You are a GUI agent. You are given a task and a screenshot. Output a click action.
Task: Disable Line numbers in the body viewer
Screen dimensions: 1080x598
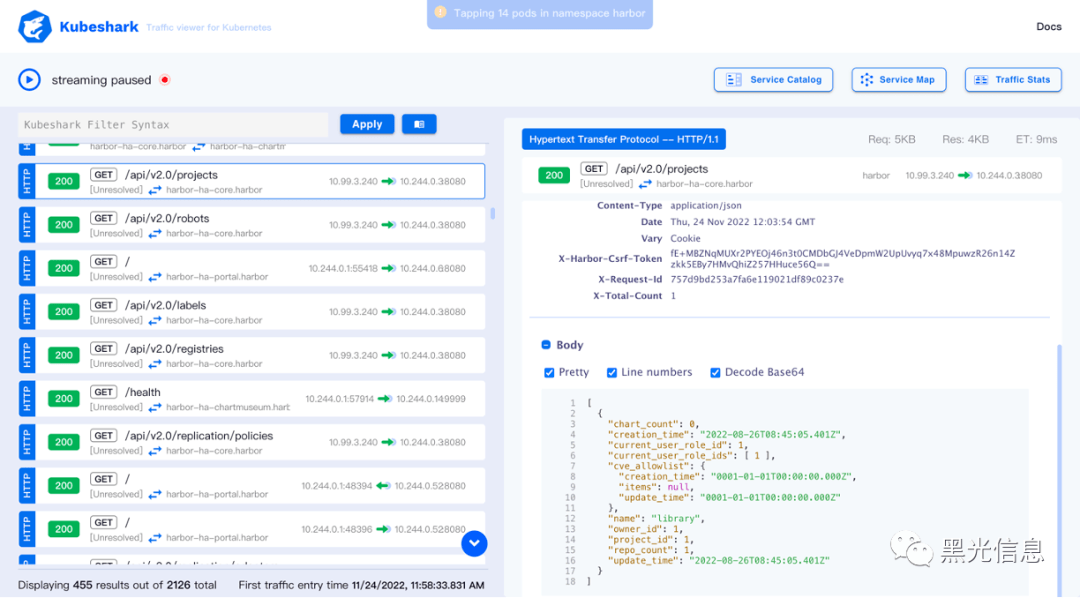coord(611,371)
